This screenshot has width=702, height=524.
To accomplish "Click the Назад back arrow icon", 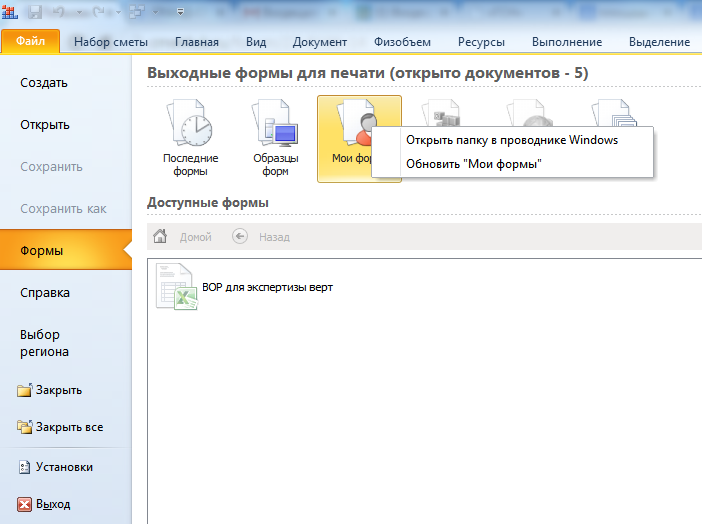I will tap(240, 236).
